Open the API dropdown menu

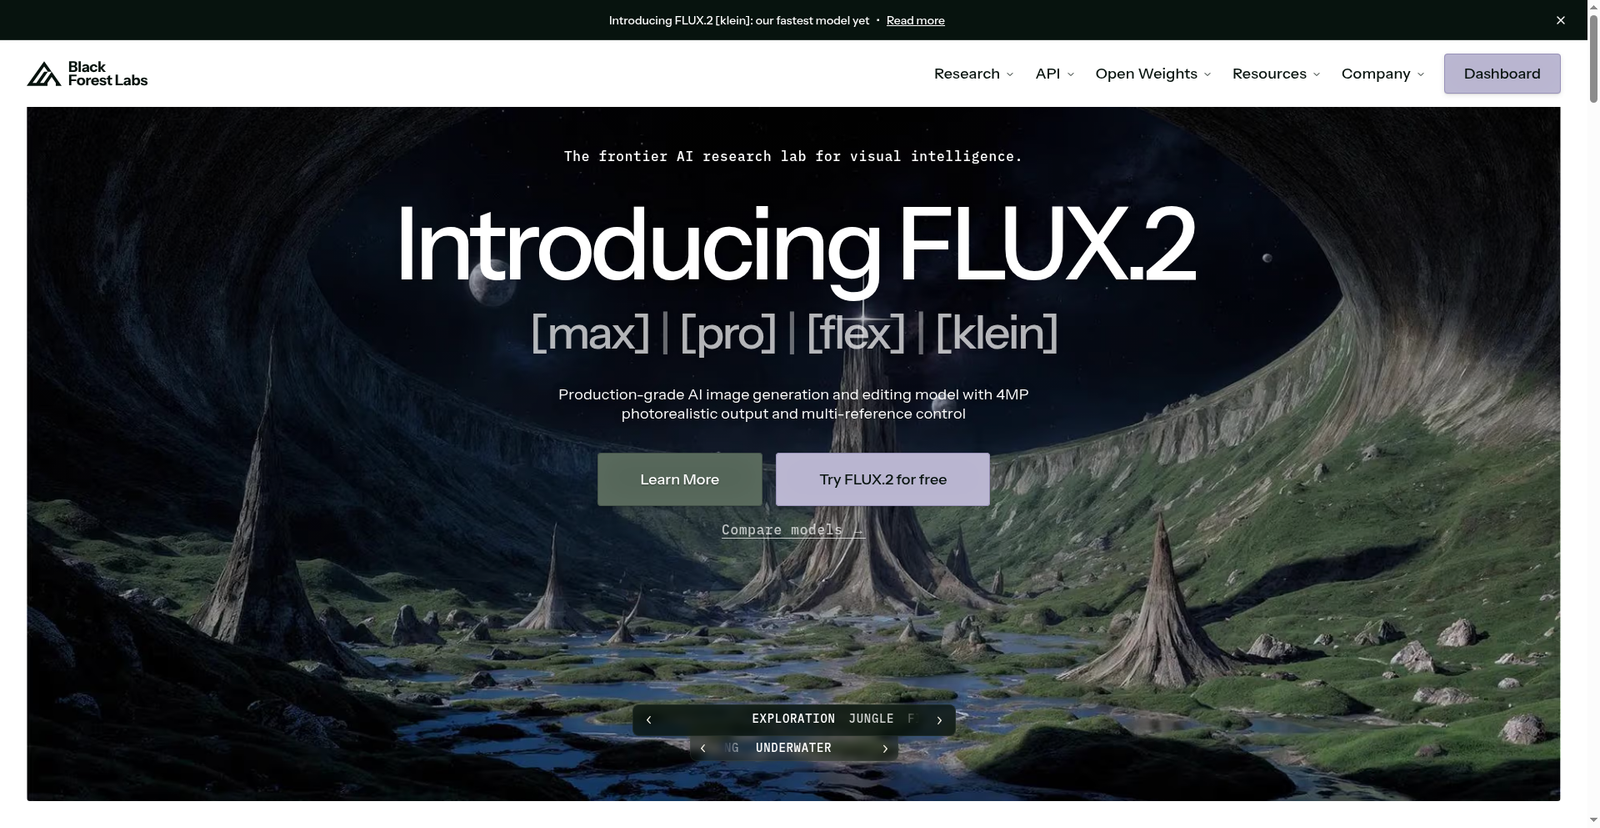1055,74
